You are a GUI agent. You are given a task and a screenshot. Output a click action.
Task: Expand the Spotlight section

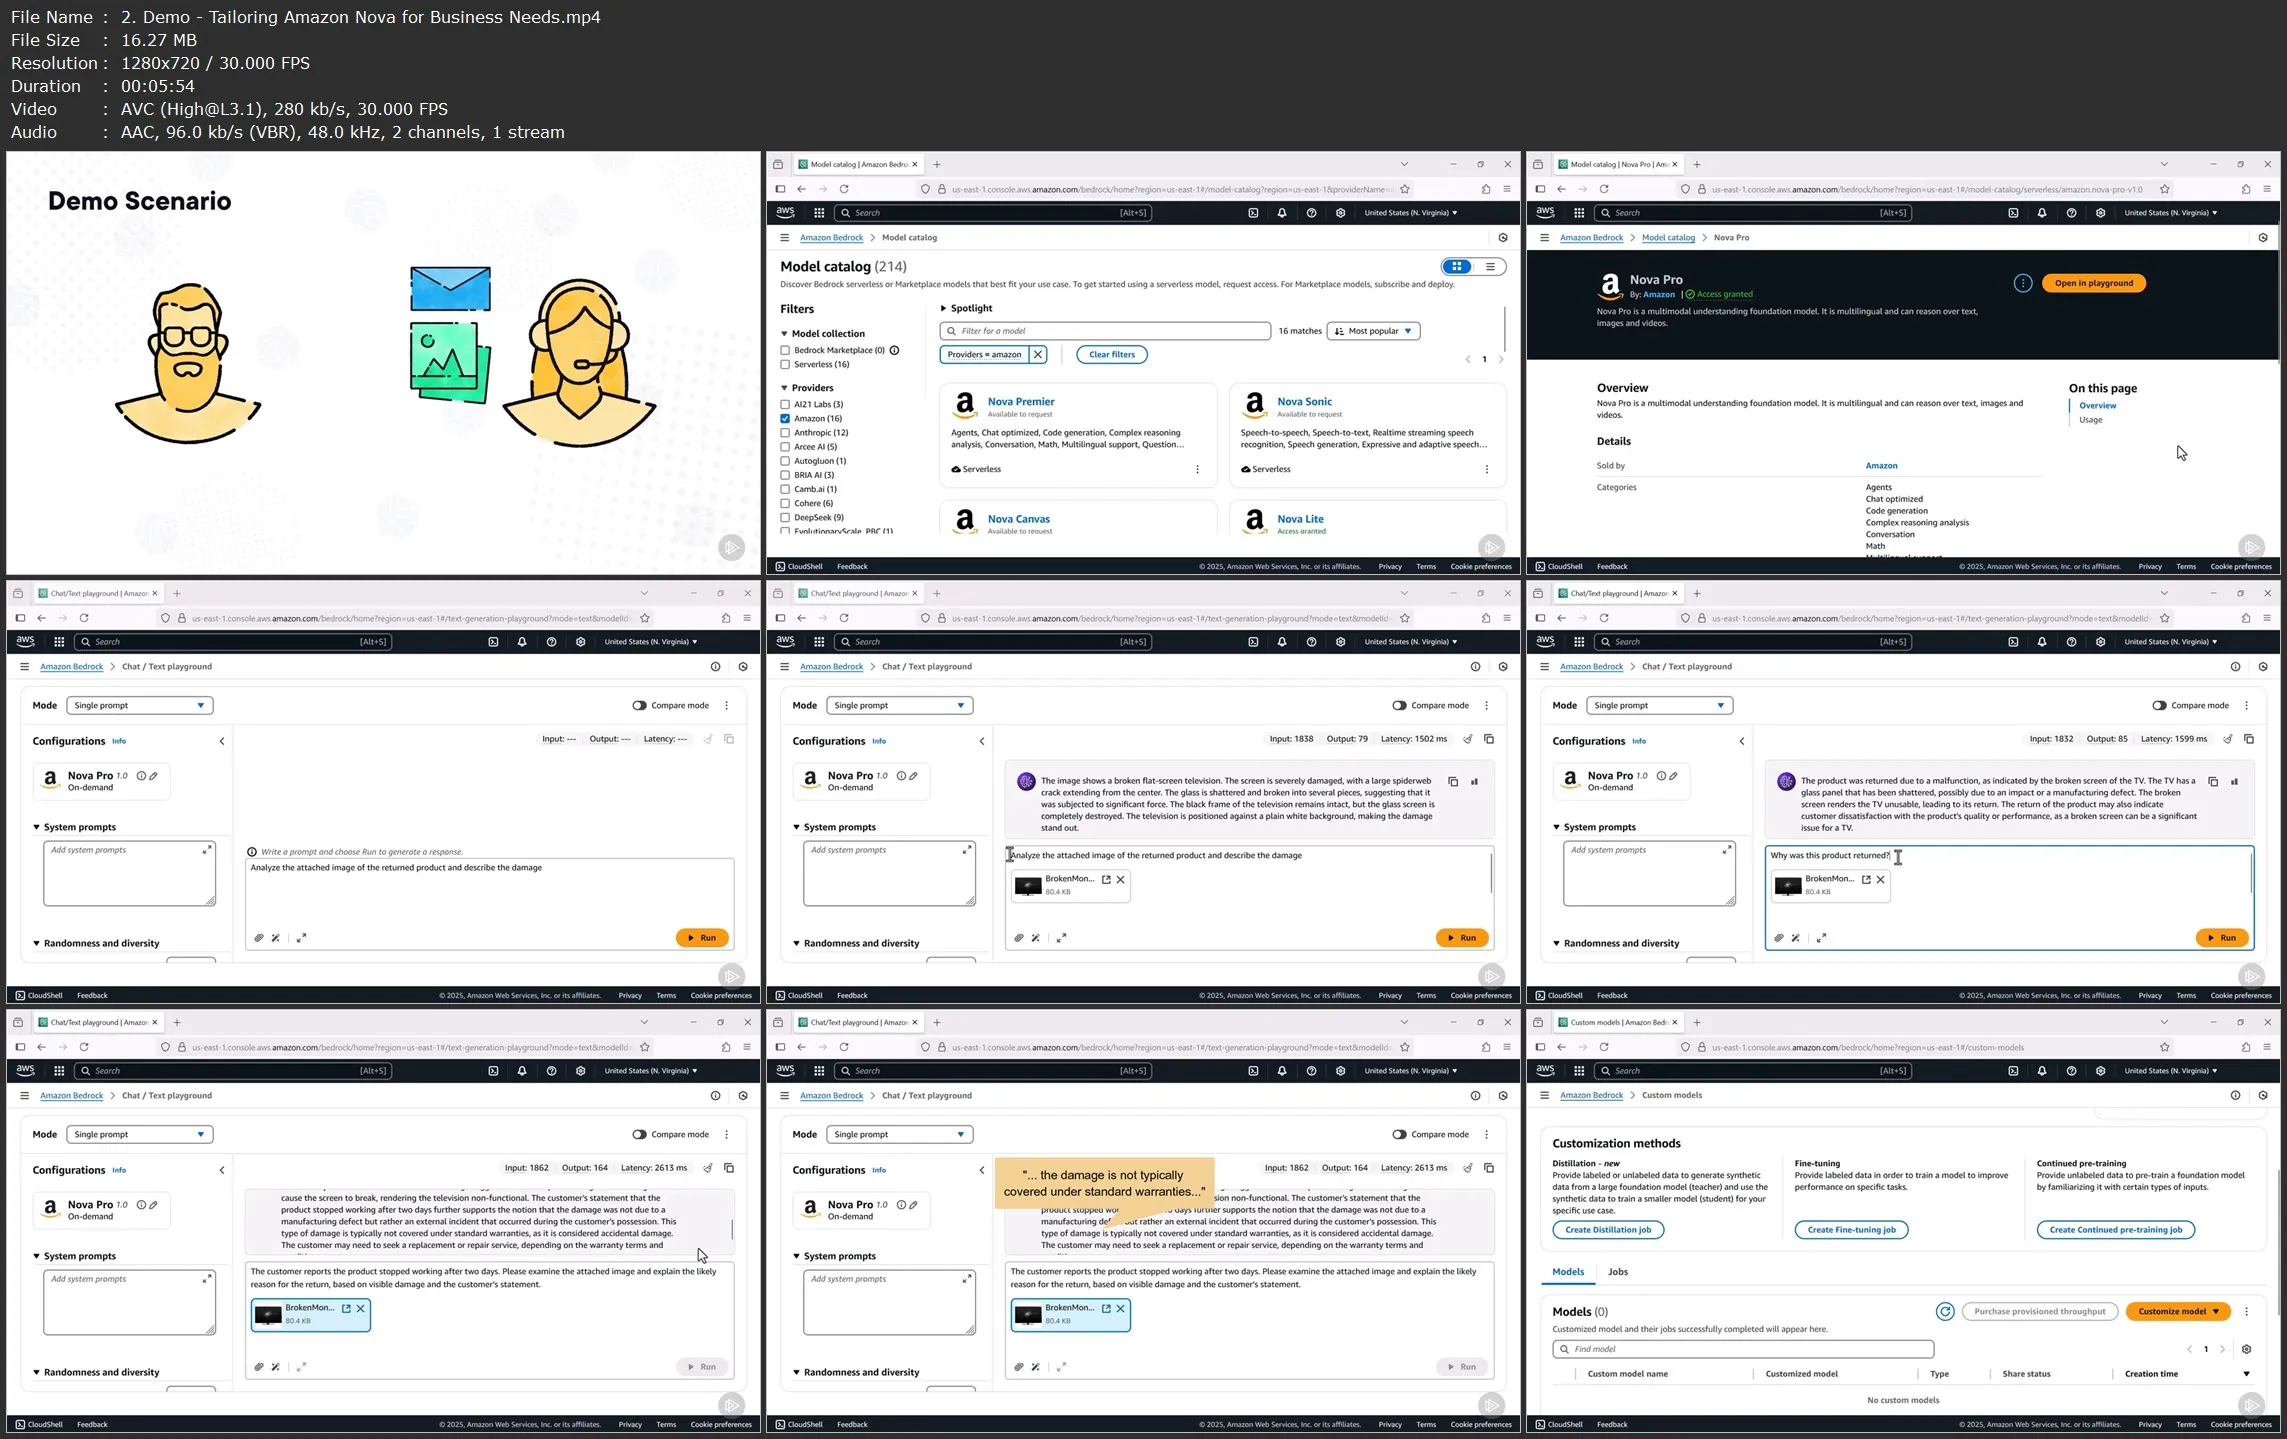point(943,309)
